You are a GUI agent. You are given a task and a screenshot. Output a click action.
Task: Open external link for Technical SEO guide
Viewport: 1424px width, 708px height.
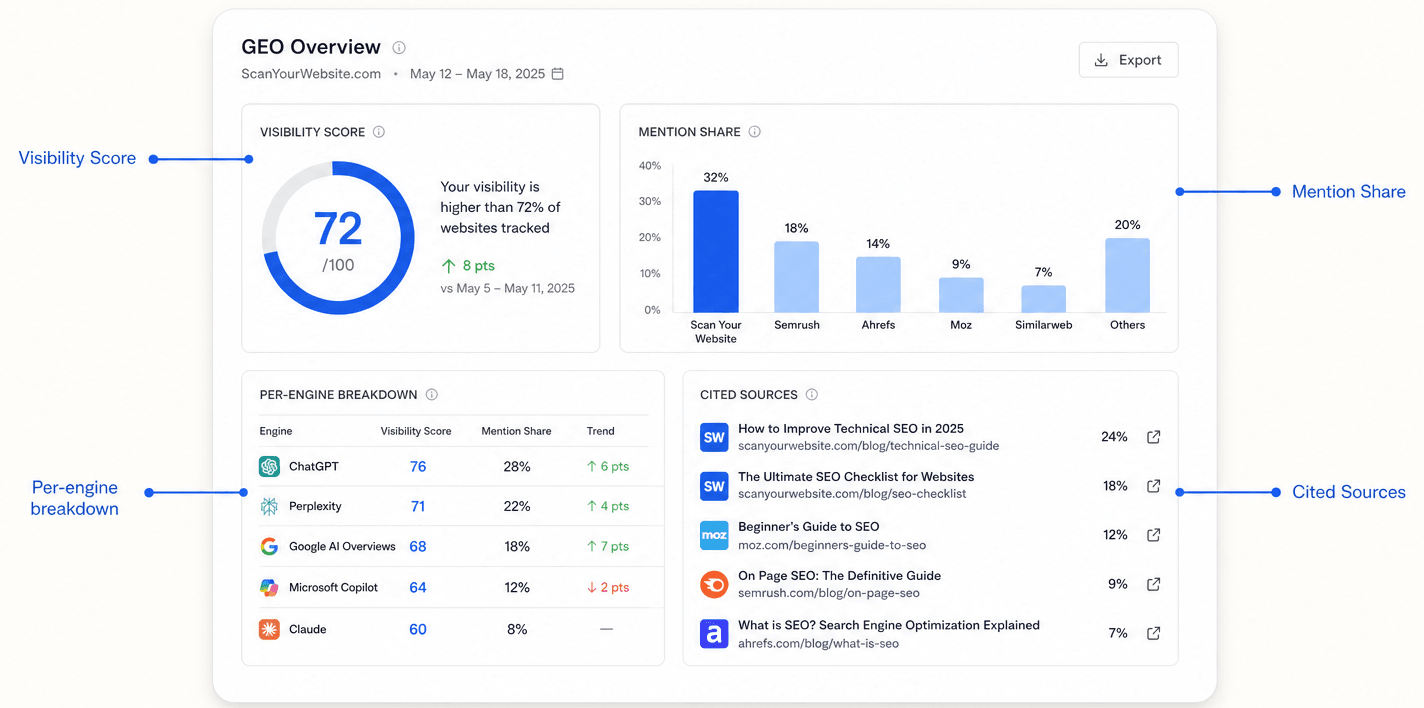1153,437
